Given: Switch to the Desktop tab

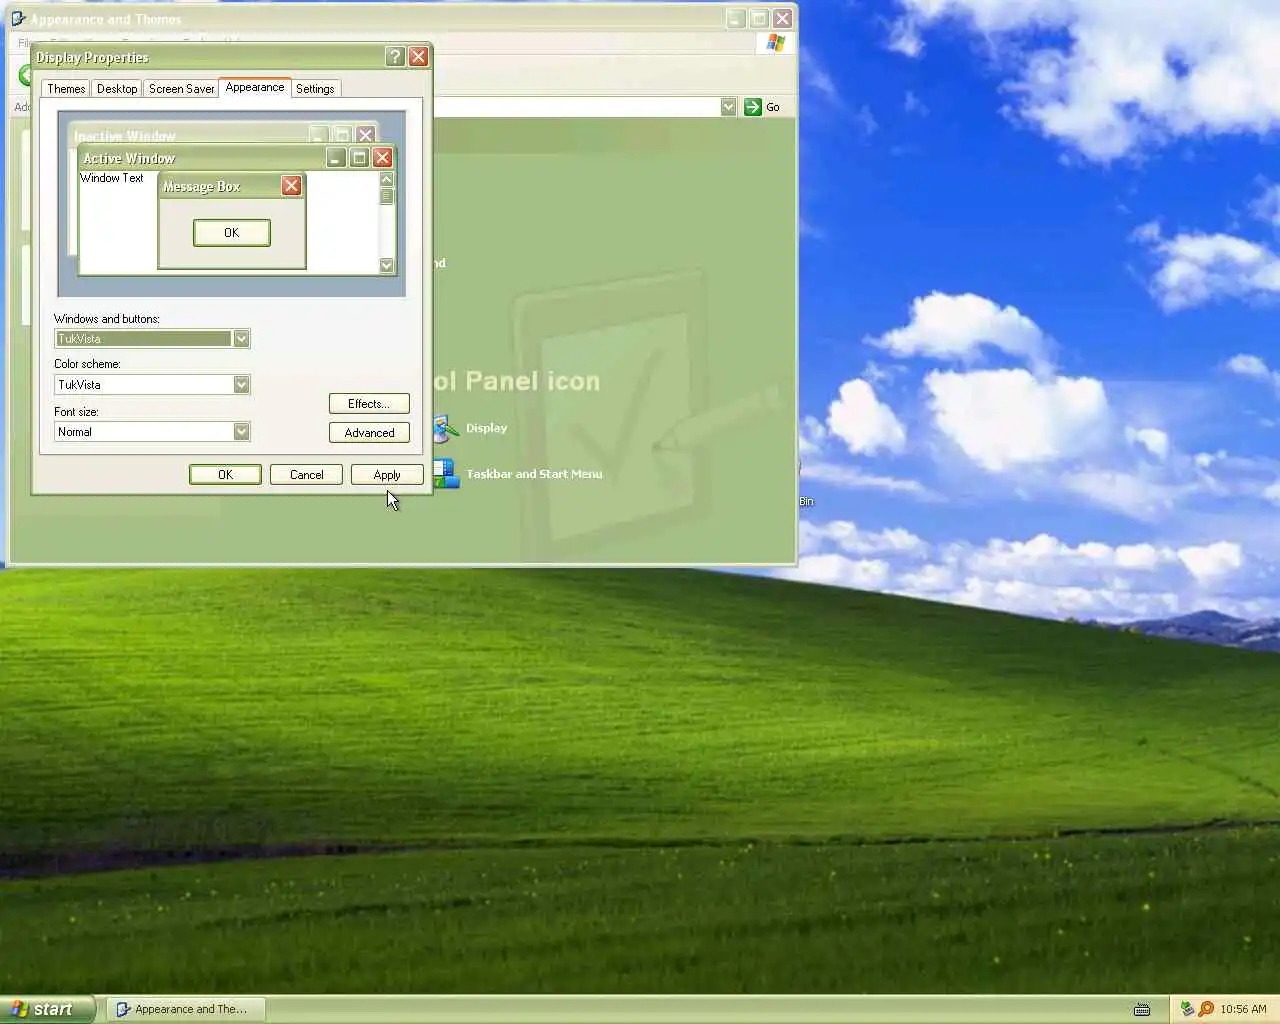Looking at the screenshot, I should click(x=117, y=89).
